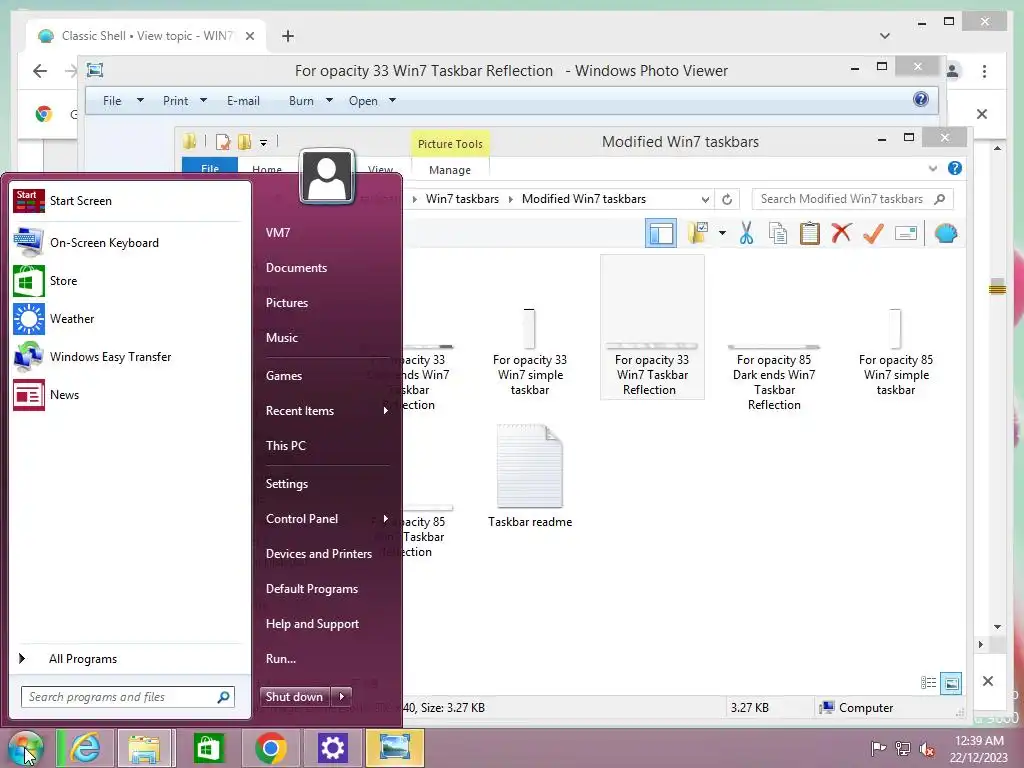Click the Cut scissors icon in Explorer toolbar
1024x768 pixels.
coord(746,233)
